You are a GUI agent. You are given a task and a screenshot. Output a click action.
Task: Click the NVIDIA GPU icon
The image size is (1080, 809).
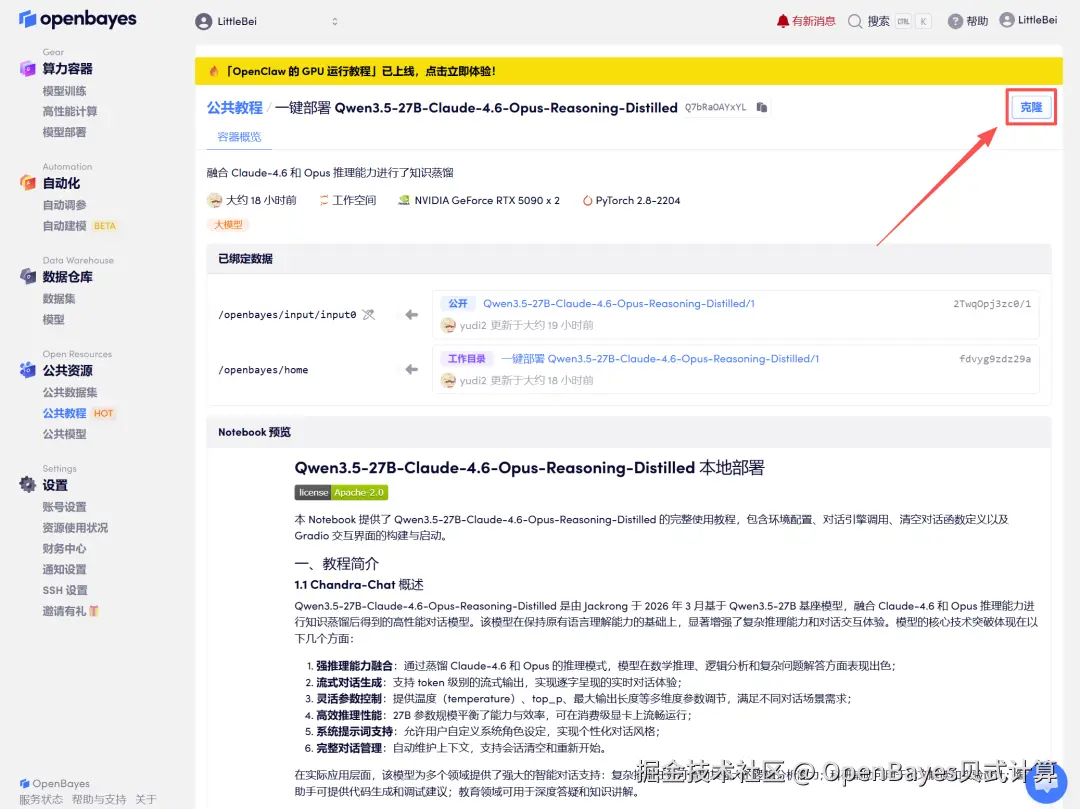[404, 200]
